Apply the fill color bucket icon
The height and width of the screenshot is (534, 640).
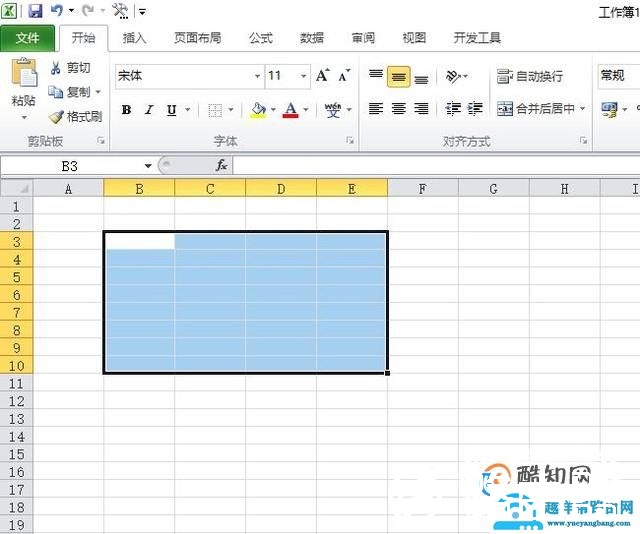click(258, 109)
